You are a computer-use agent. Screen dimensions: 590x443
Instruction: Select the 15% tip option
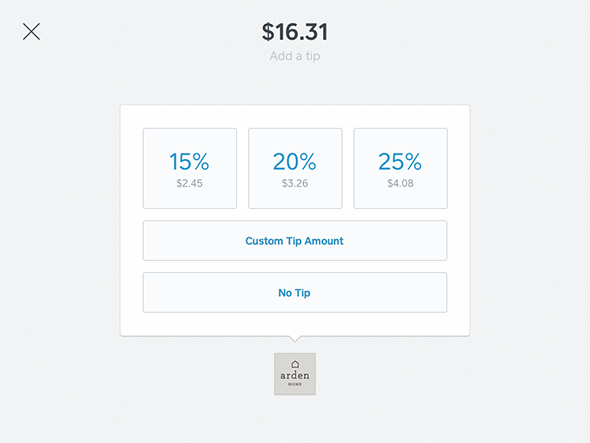click(x=190, y=168)
